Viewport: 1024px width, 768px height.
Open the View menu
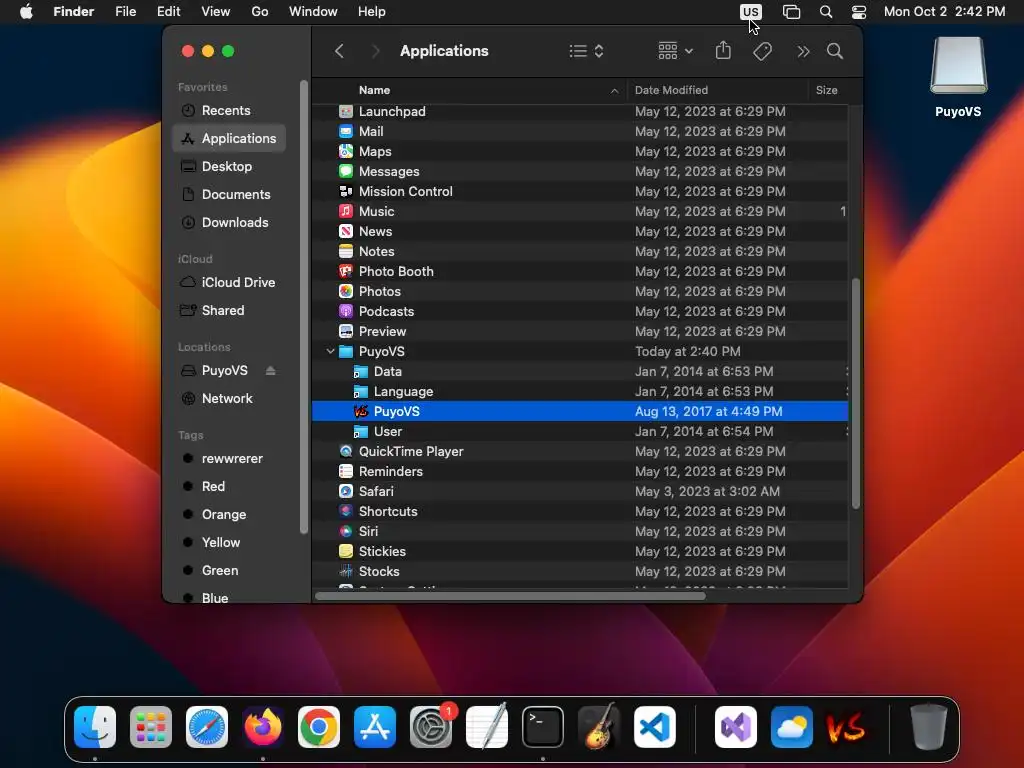point(215,12)
